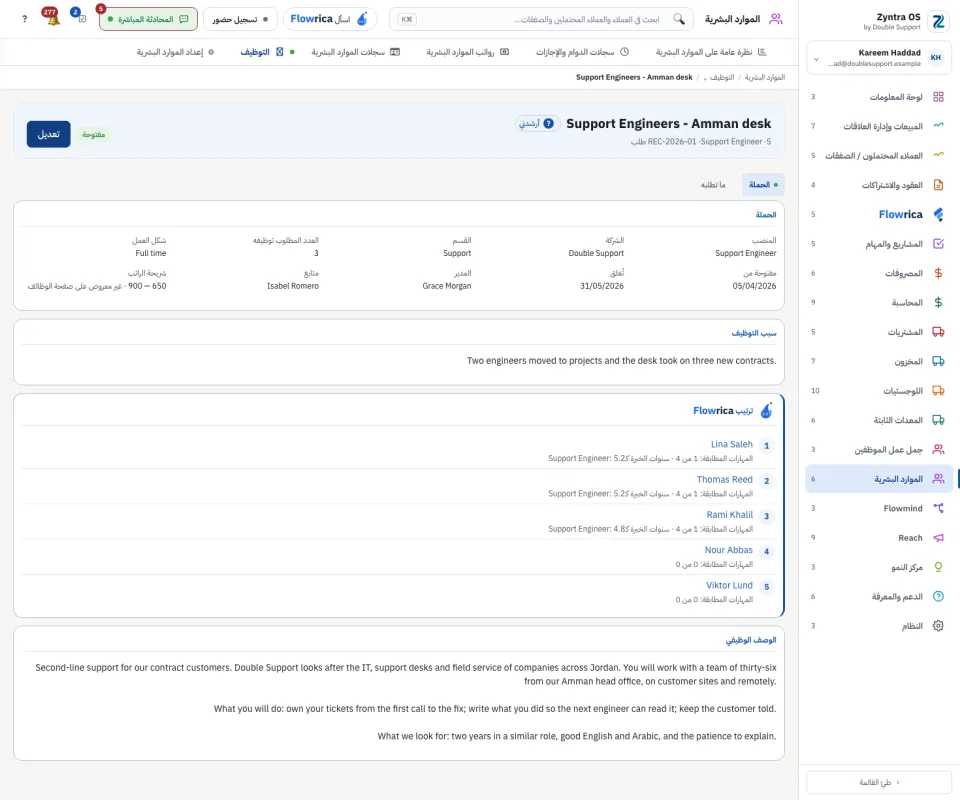This screenshot has width=960, height=800.
Task: Open the سجلات الموارد البشرية tab
Action: [355, 52]
